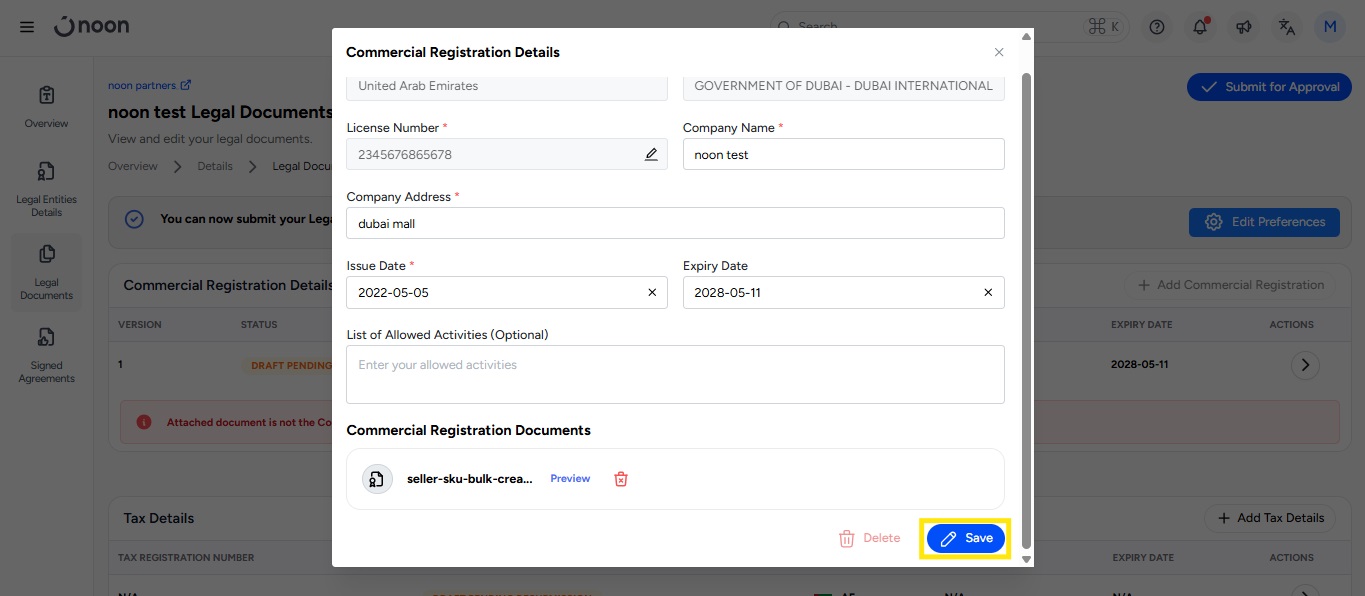
Task: Delete the attached document with red trash icon
Action: tap(620, 479)
